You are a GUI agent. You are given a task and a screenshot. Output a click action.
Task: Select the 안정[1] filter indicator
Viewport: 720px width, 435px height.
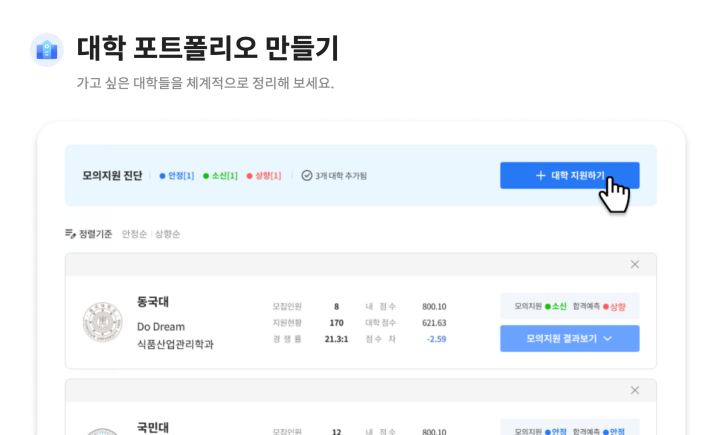tap(177, 176)
